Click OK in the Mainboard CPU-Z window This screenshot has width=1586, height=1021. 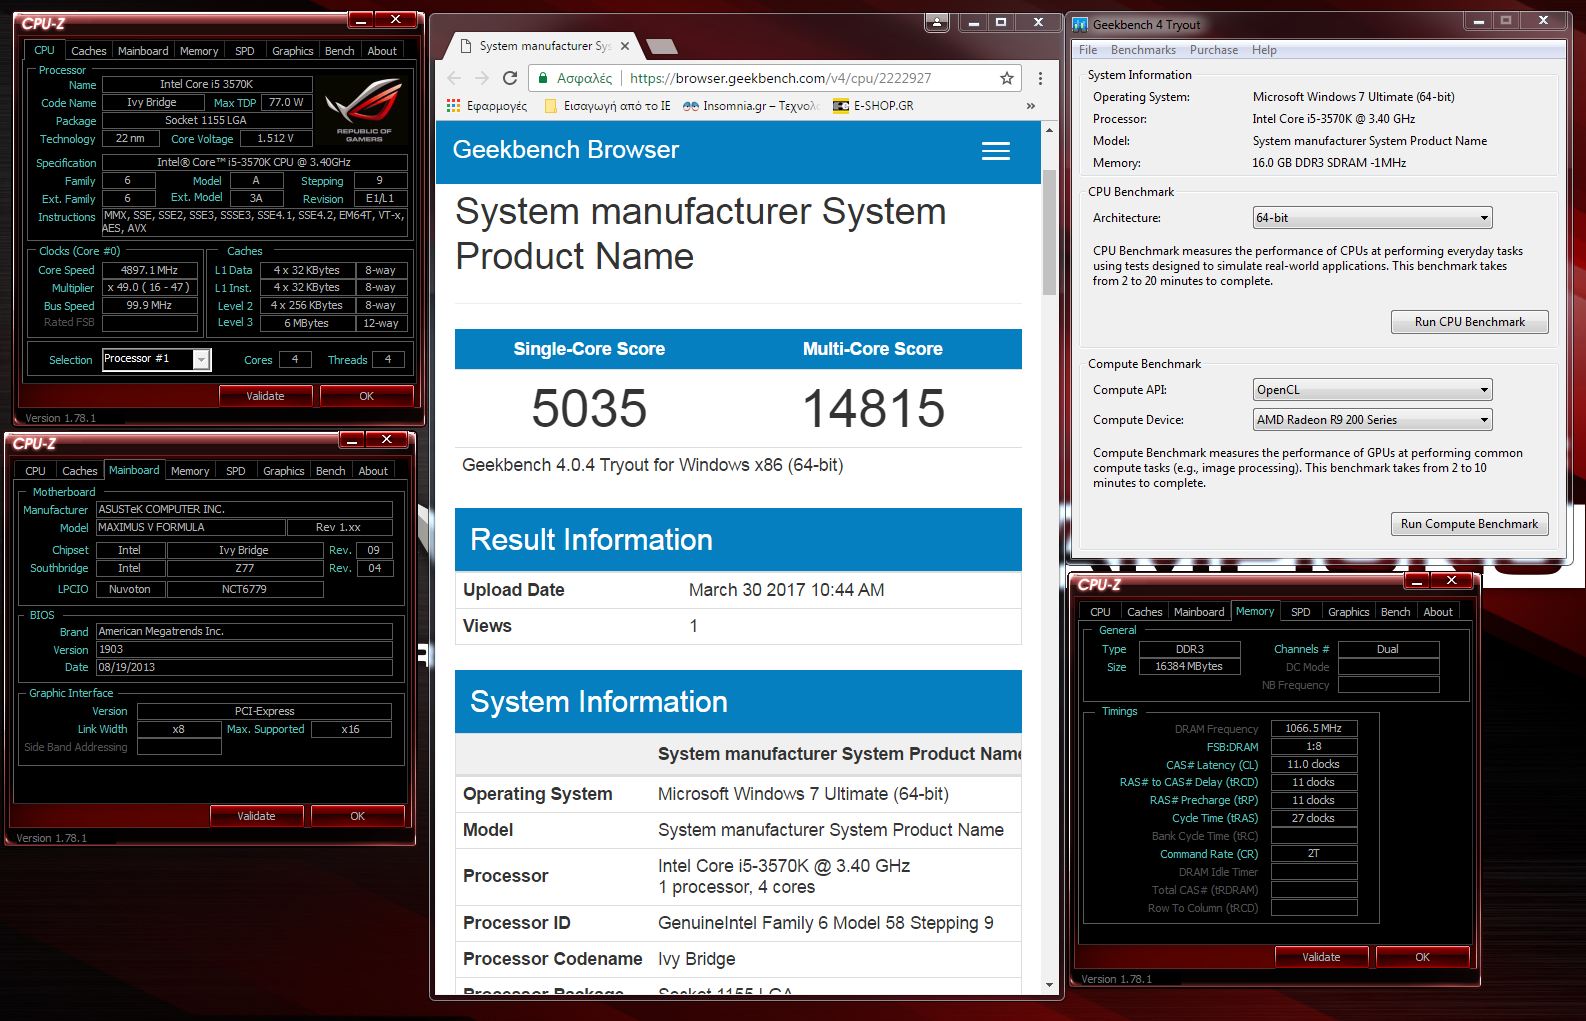tap(358, 817)
